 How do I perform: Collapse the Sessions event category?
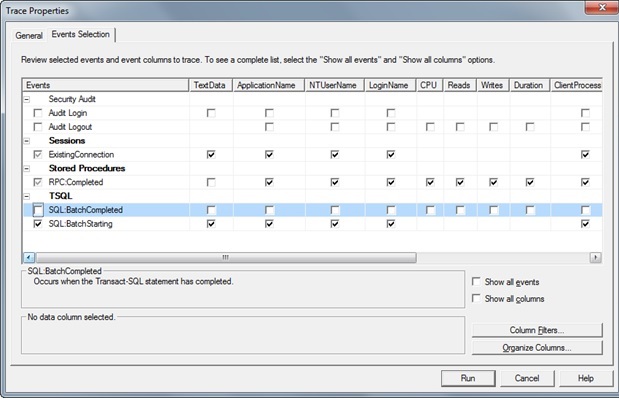[x=27, y=141]
